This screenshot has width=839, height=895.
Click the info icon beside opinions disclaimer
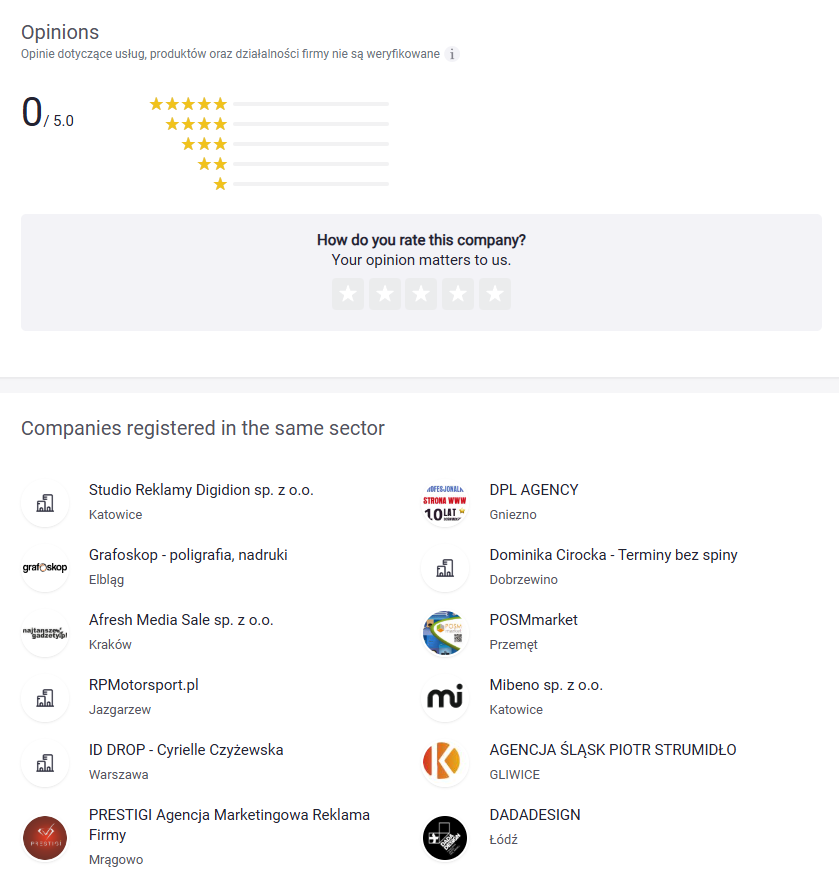452,54
